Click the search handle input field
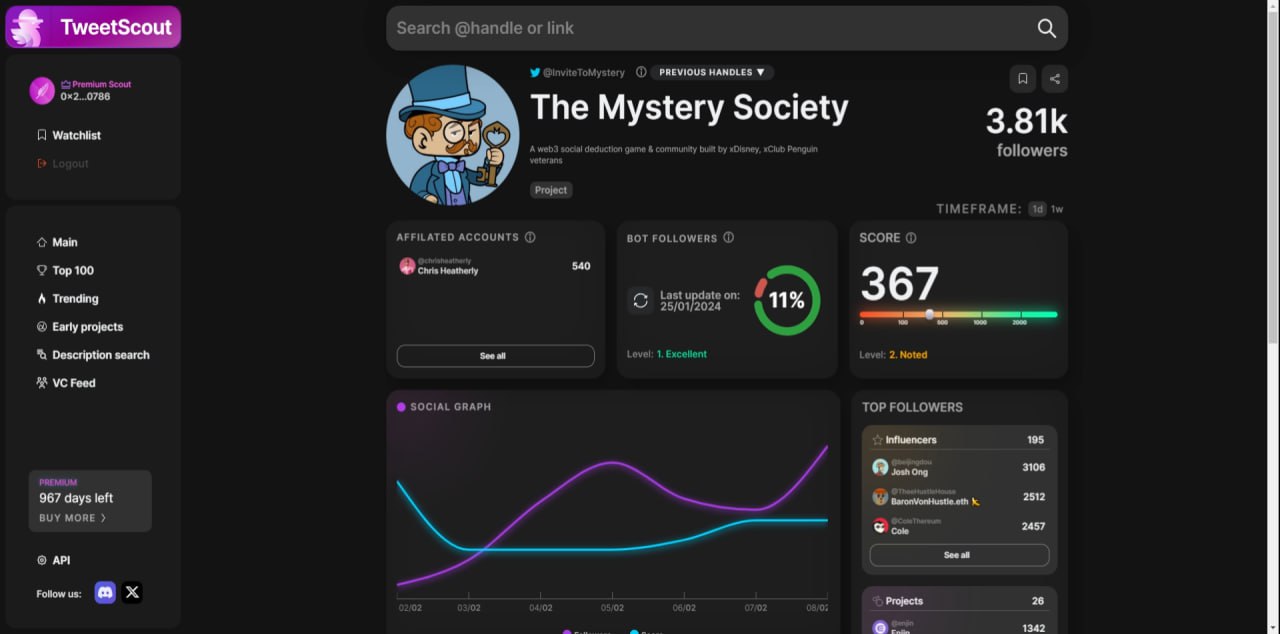1280x634 pixels. click(x=710, y=28)
